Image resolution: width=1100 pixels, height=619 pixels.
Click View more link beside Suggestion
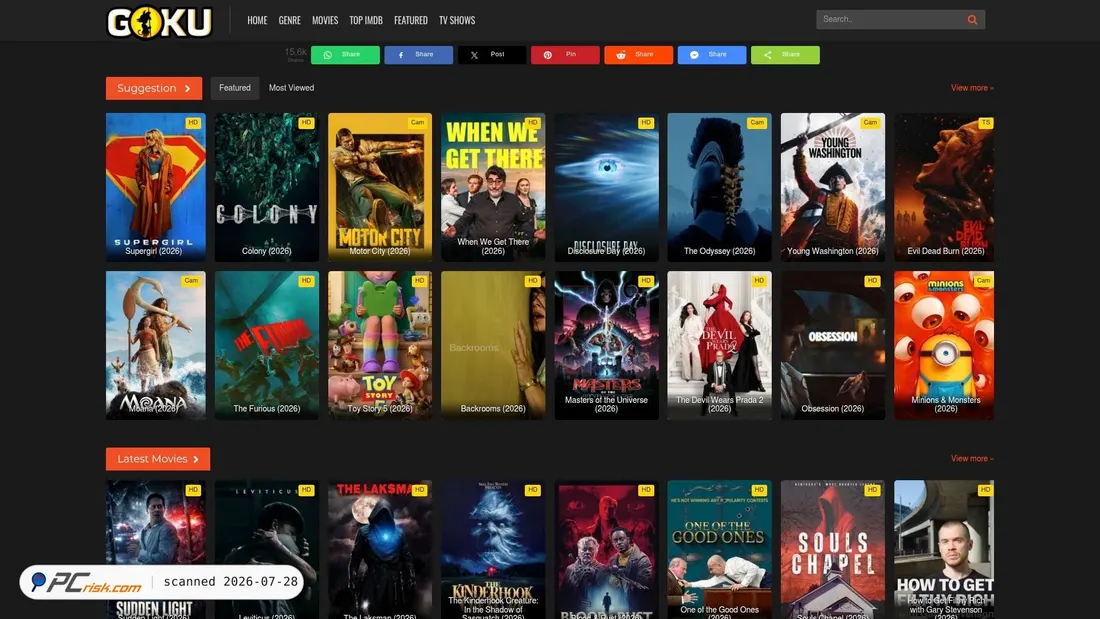click(972, 88)
